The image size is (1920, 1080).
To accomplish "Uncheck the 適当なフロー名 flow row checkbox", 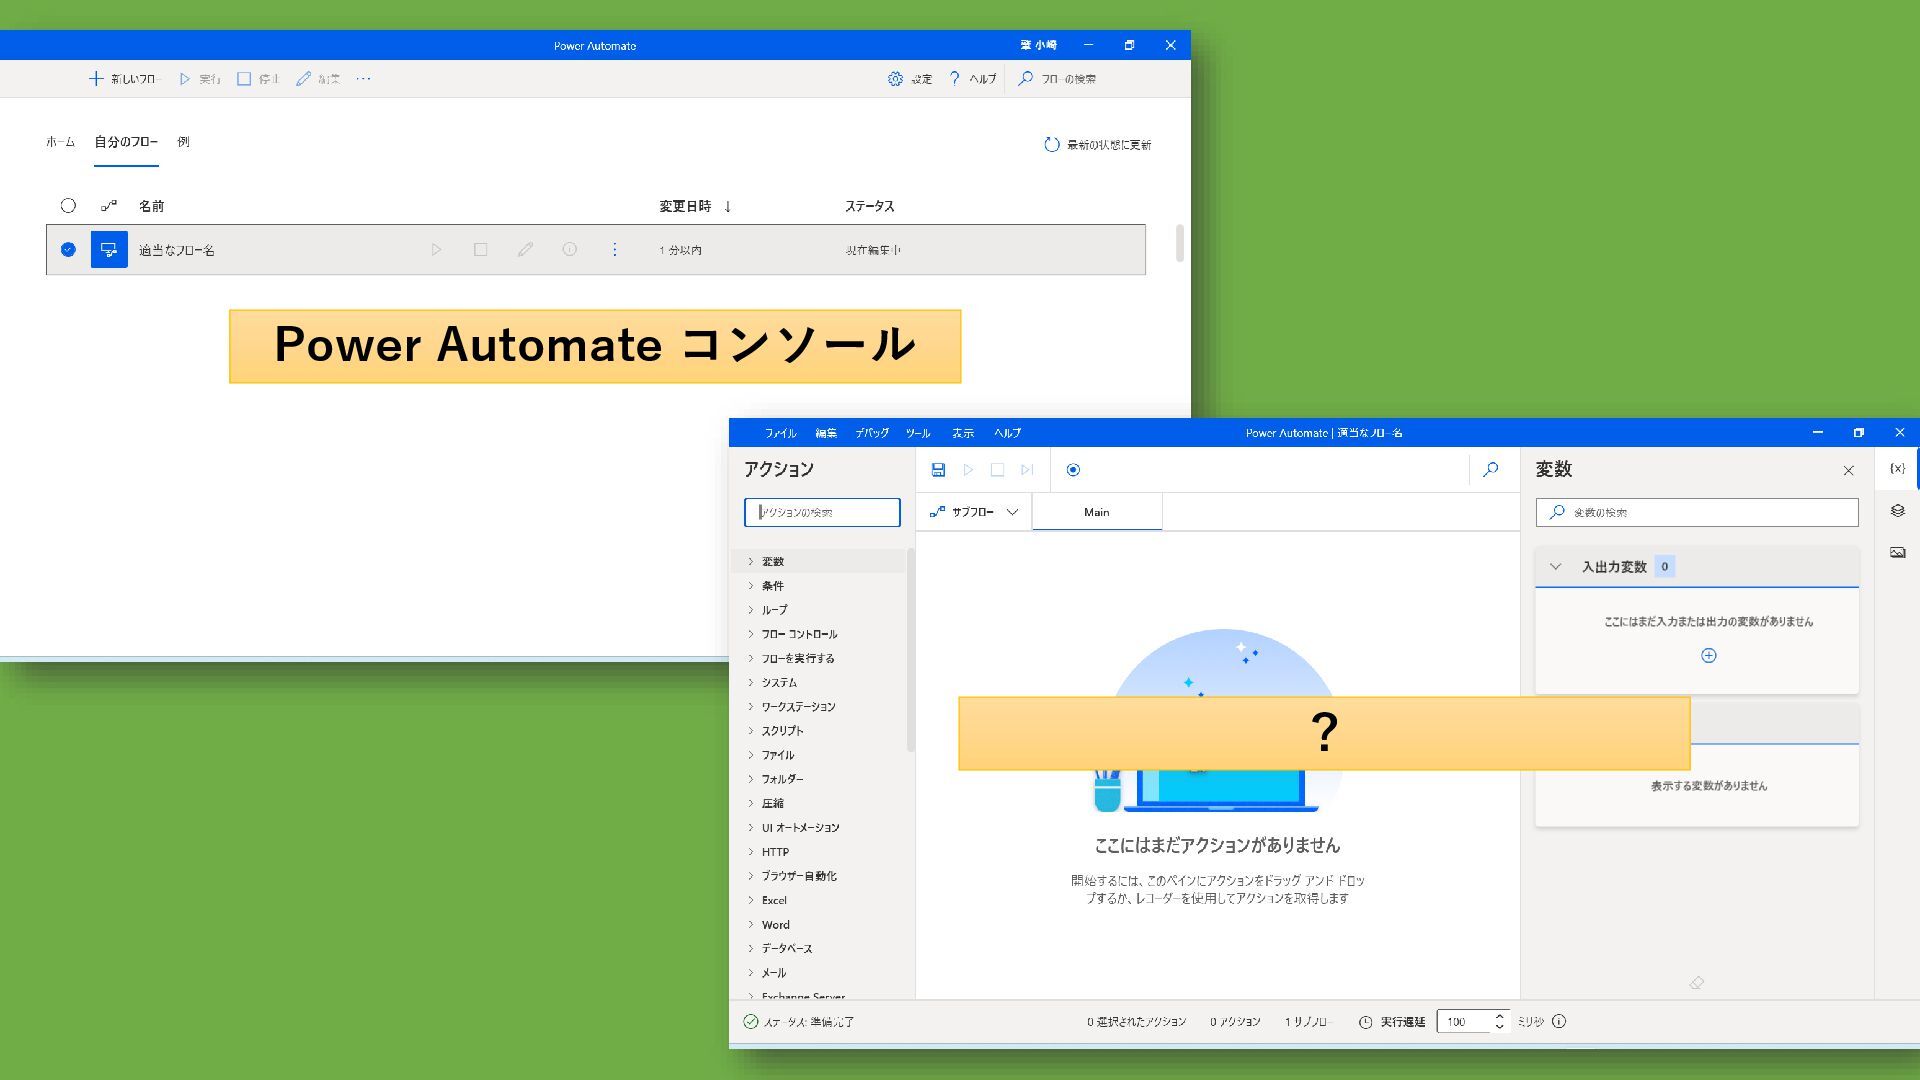I will pyautogui.click(x=68, y=250).
